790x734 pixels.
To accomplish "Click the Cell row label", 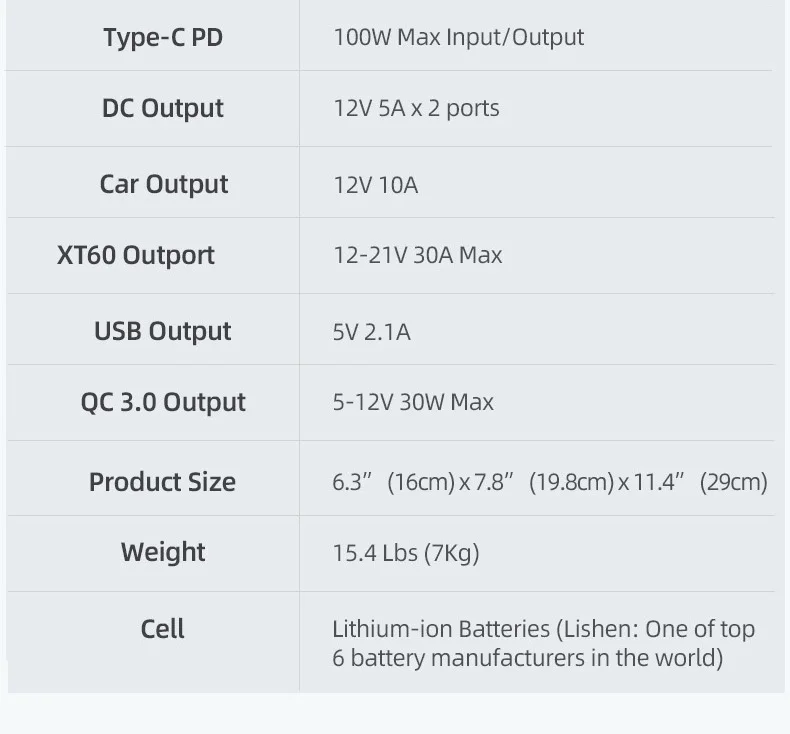I will point(162,629).
